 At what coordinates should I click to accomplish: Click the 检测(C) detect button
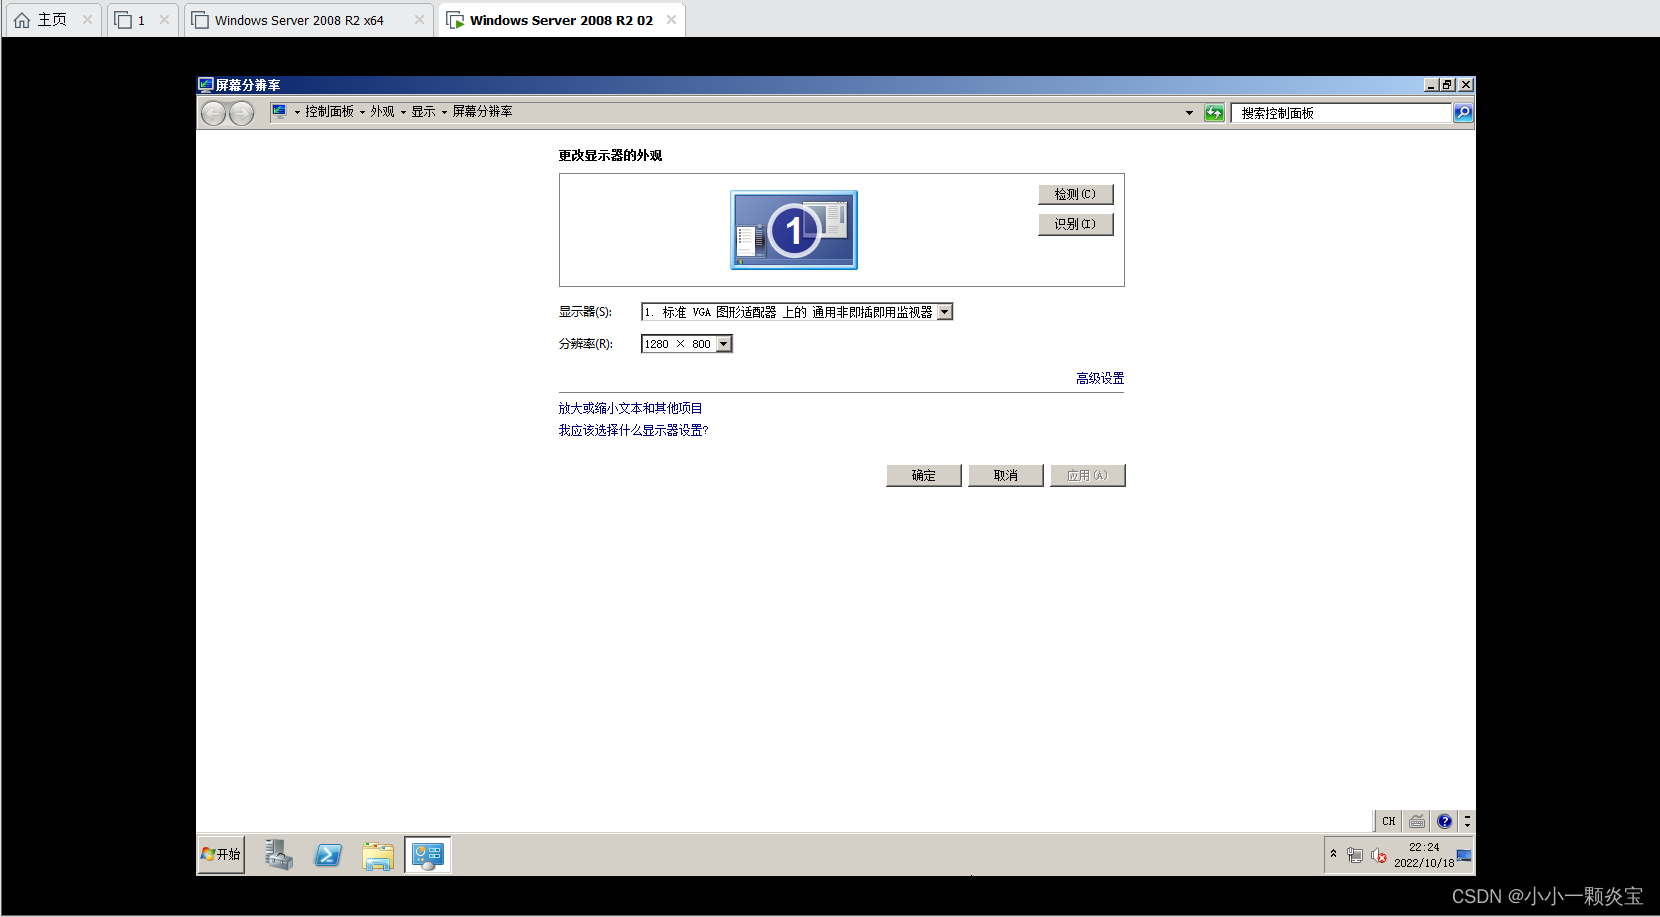pos(1075,194)
